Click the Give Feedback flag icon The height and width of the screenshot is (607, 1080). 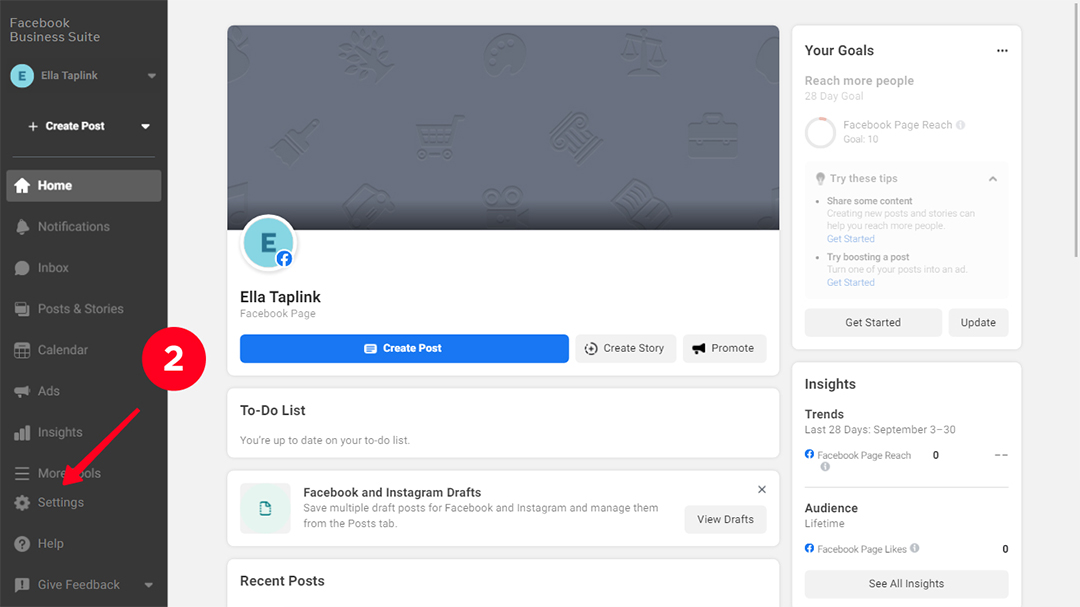click(22, 585)
